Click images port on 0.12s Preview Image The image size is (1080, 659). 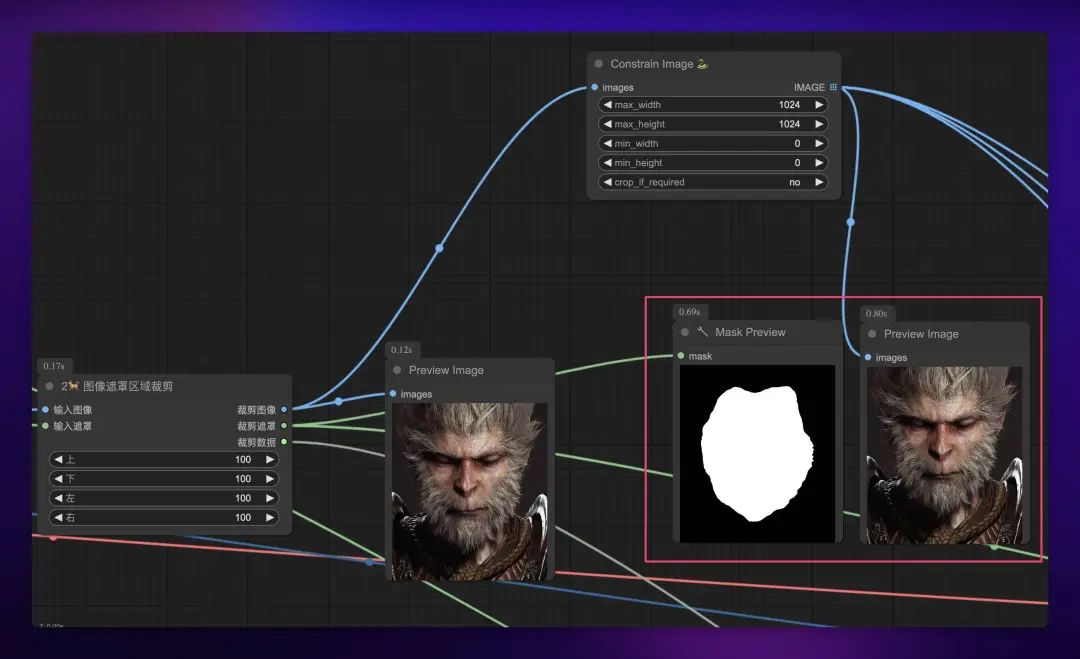point(393,394)
